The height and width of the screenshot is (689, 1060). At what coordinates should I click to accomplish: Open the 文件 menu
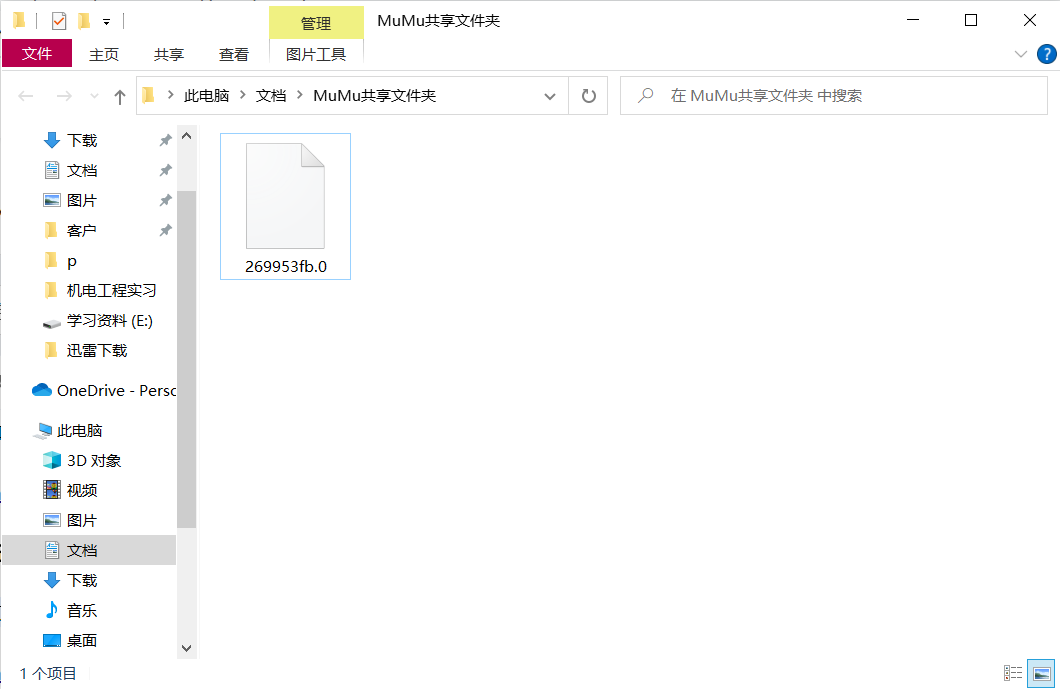37,54
